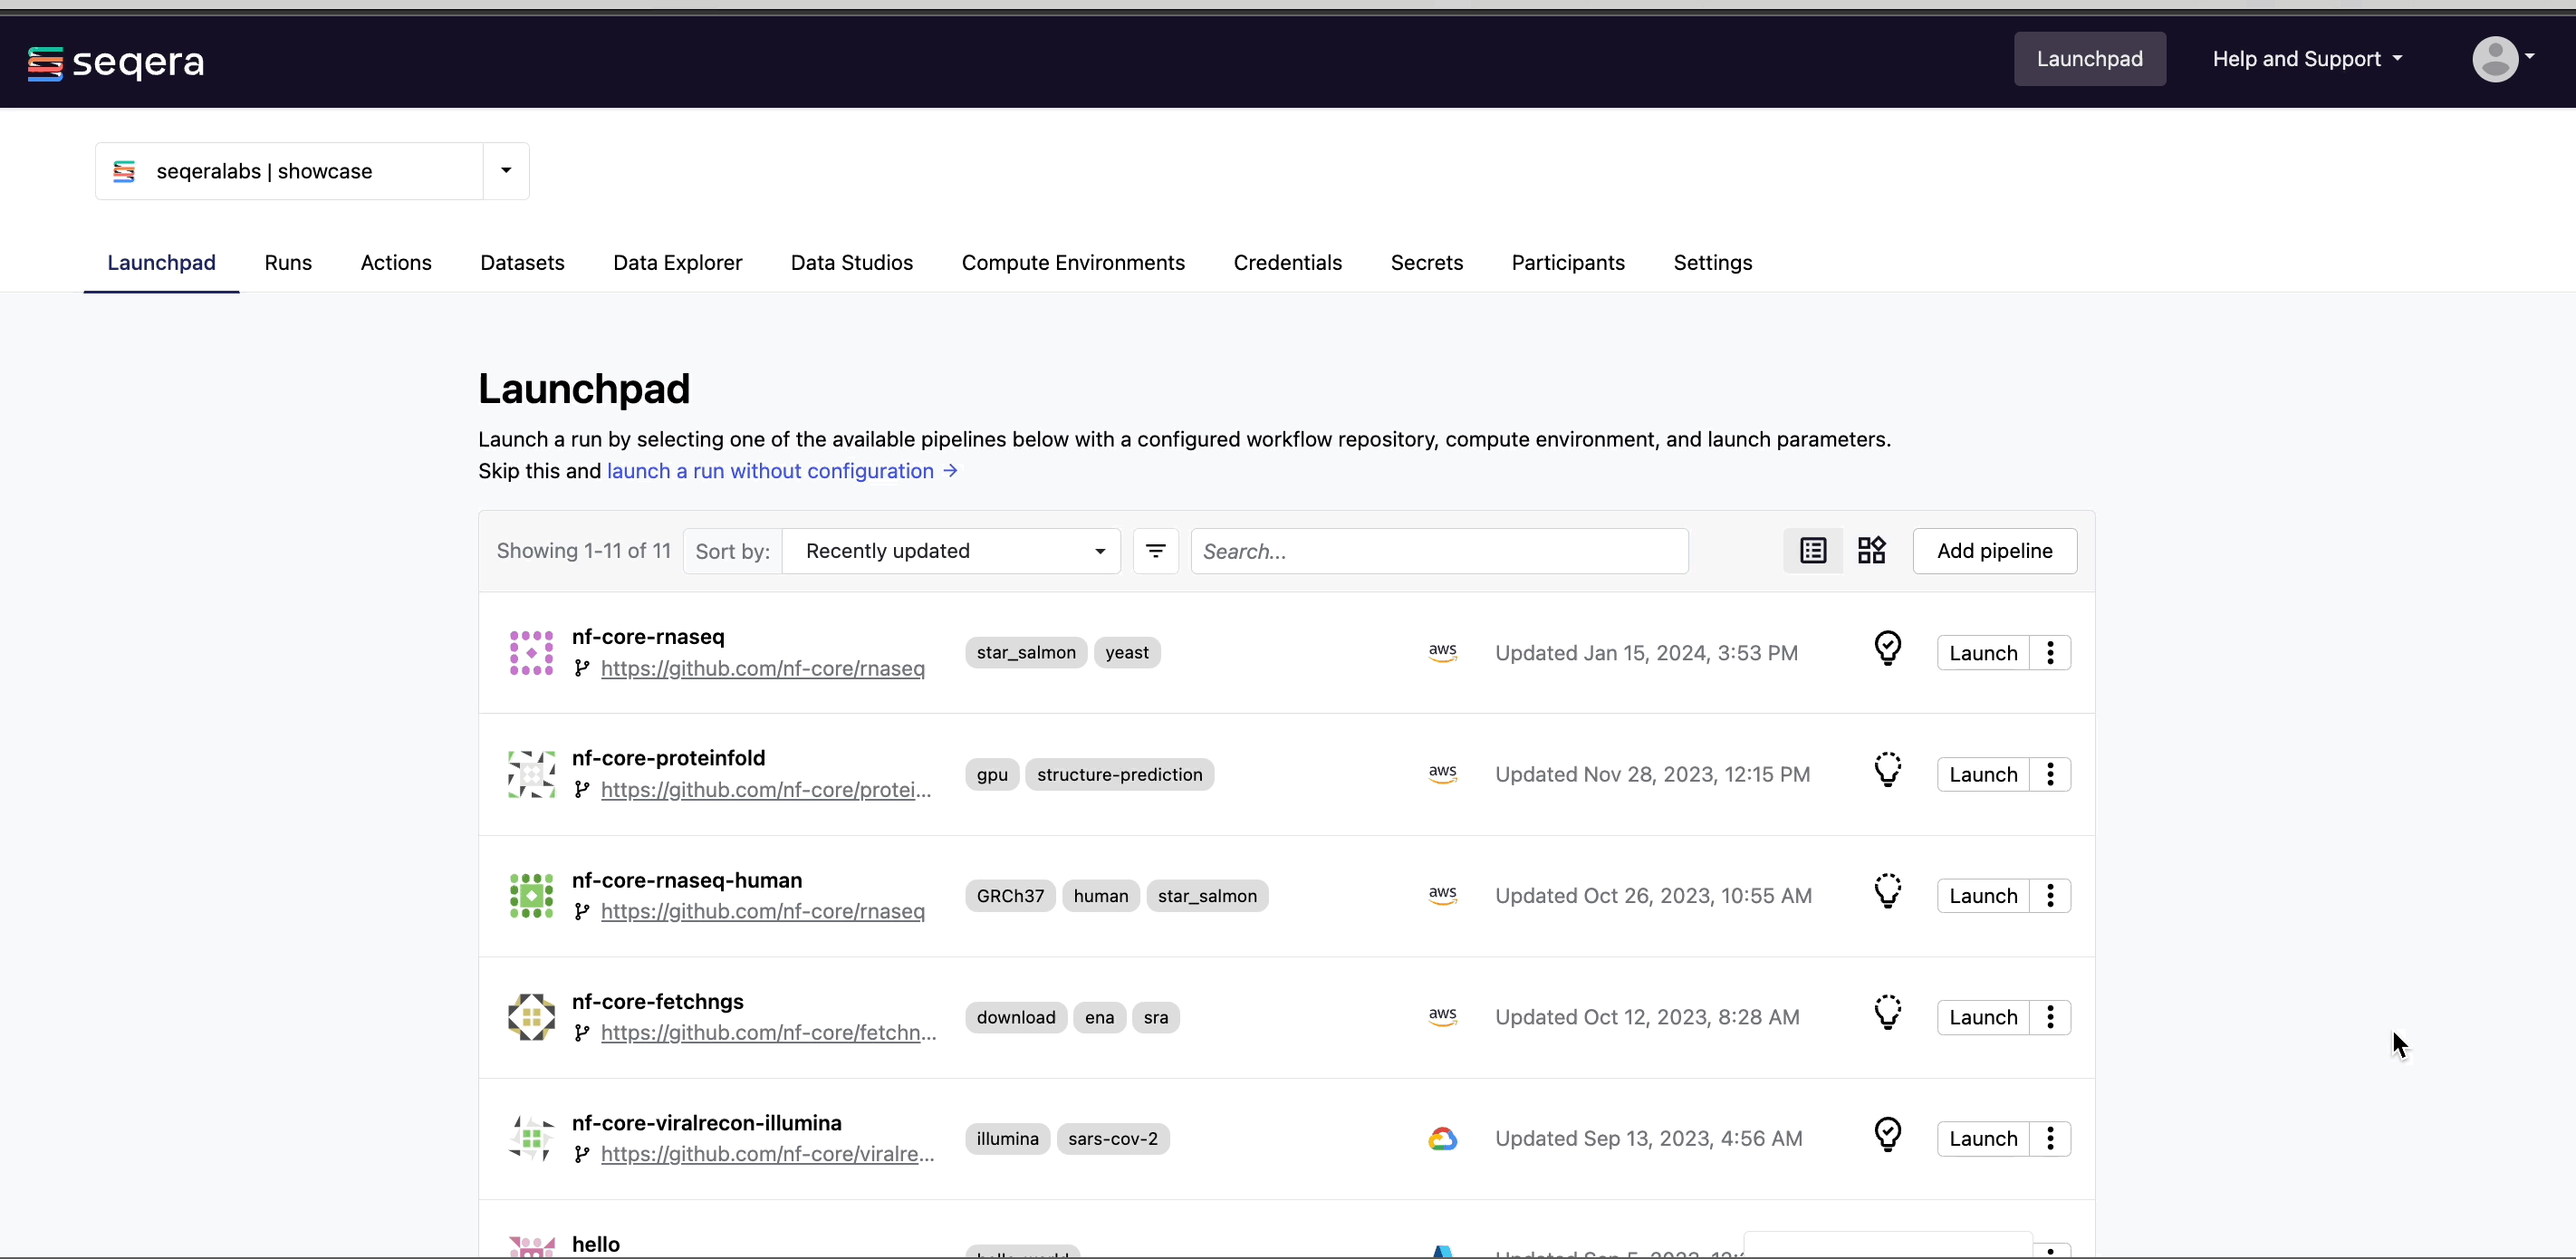Click lightbulb icon for nf-core-rnaseq

(1887, 649)
